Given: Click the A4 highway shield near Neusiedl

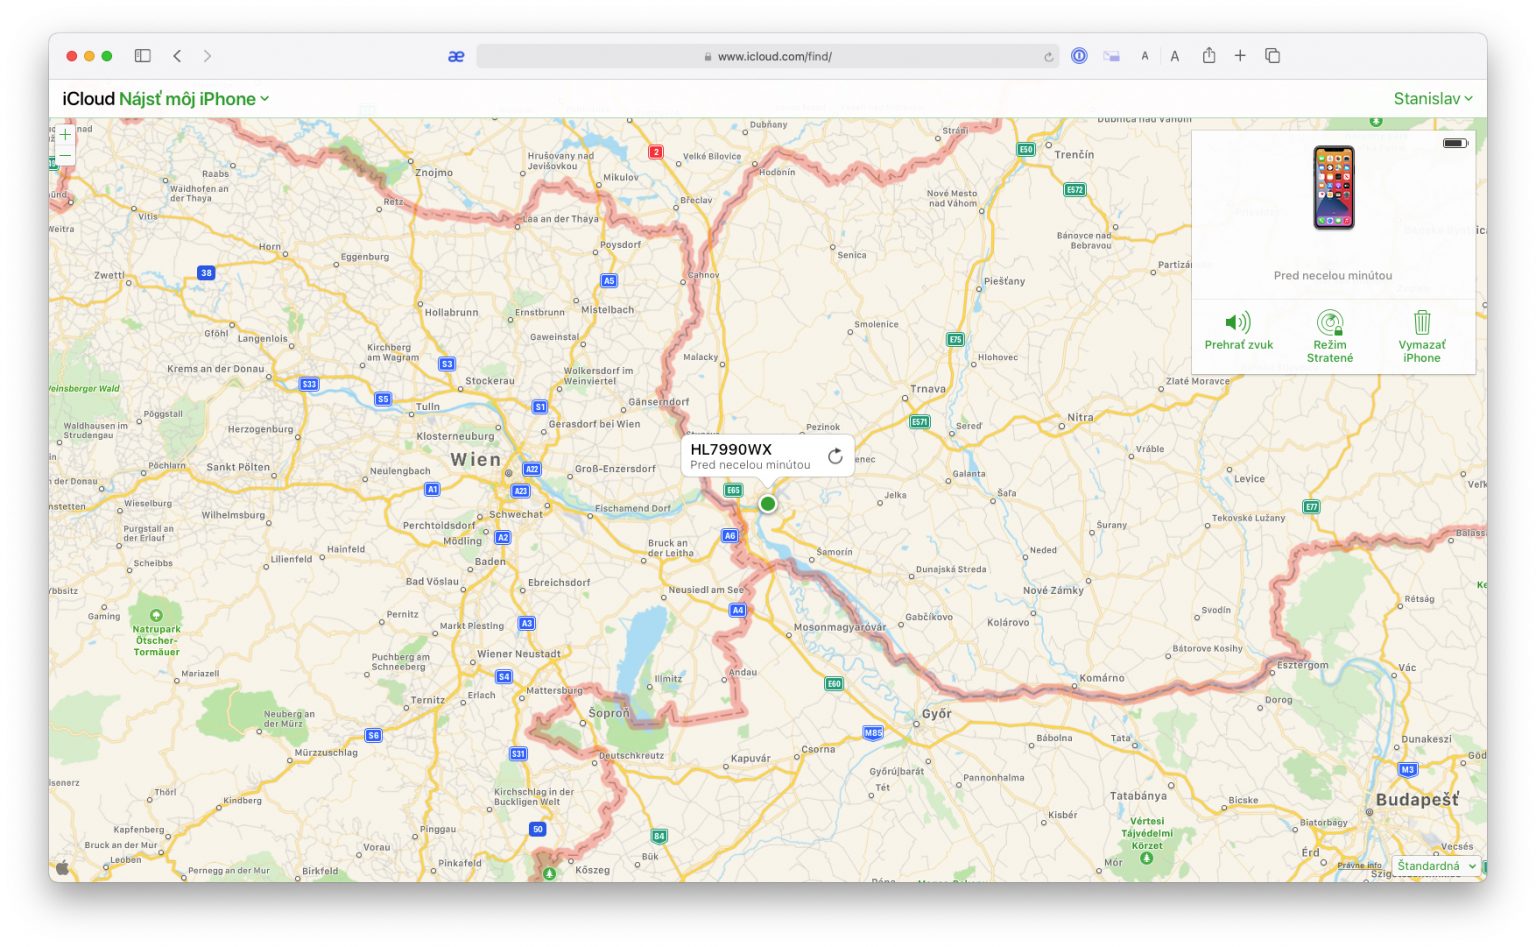Looking at the screenshot, I should coord(737,610).
